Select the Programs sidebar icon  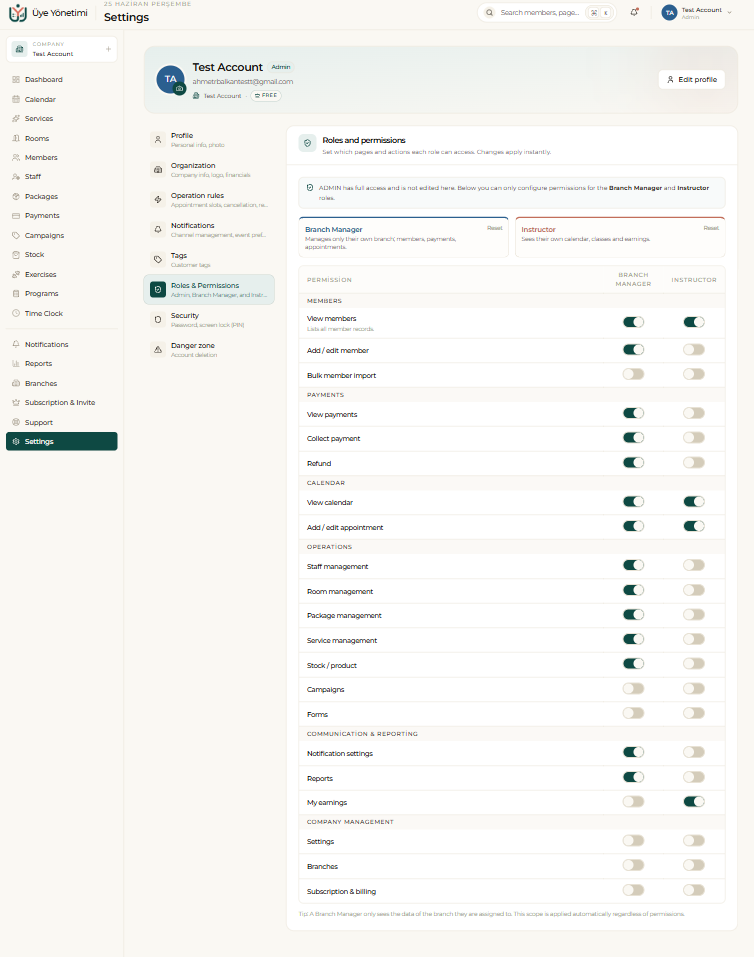point(16,294)
